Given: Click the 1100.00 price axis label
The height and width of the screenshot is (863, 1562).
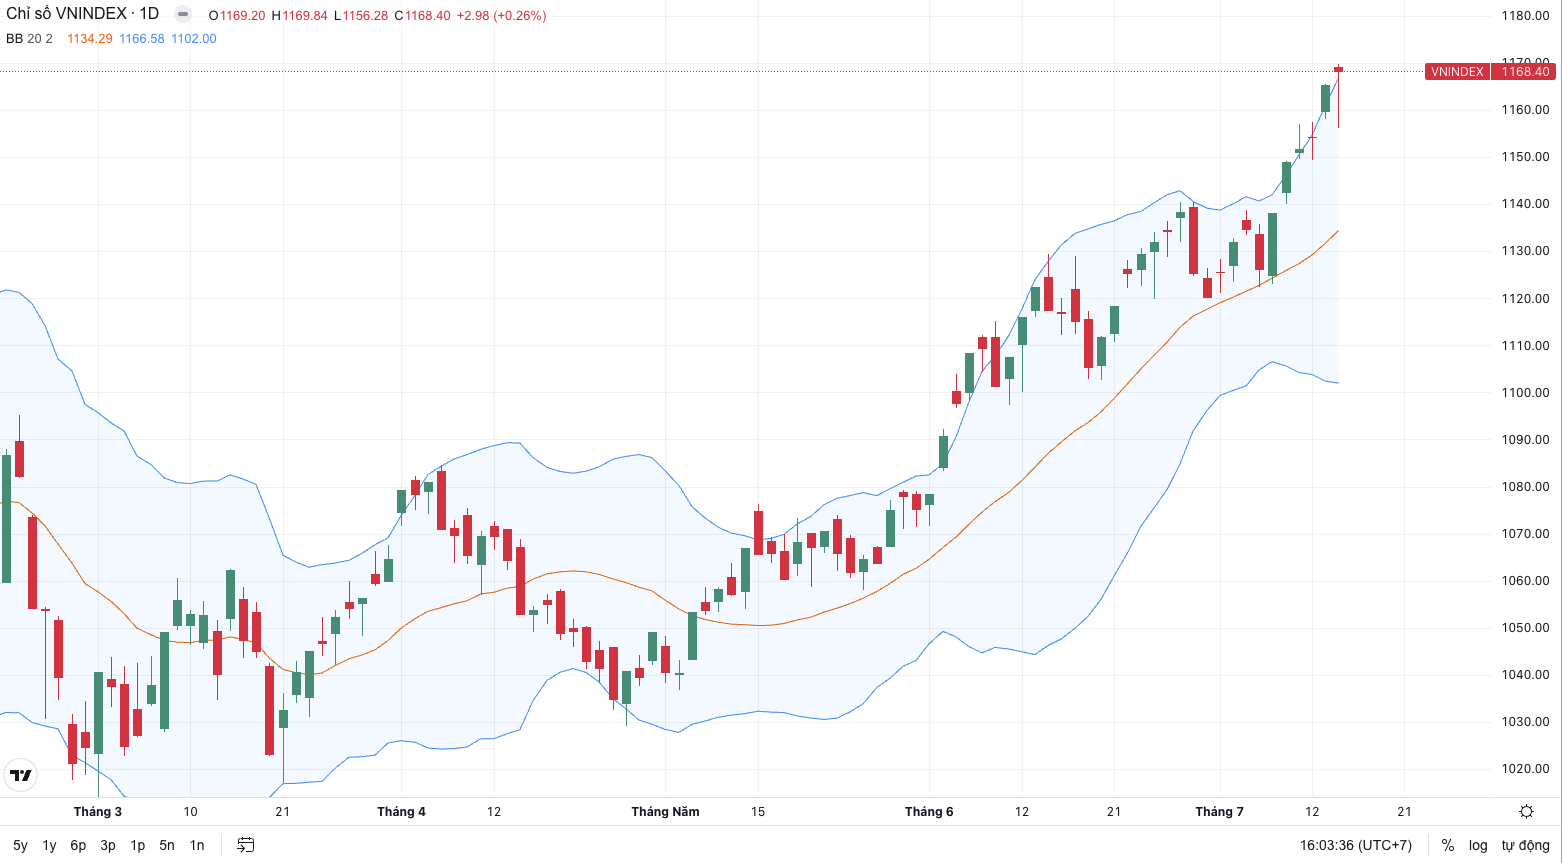Looking at the screenshot, I should (1525, 393).
